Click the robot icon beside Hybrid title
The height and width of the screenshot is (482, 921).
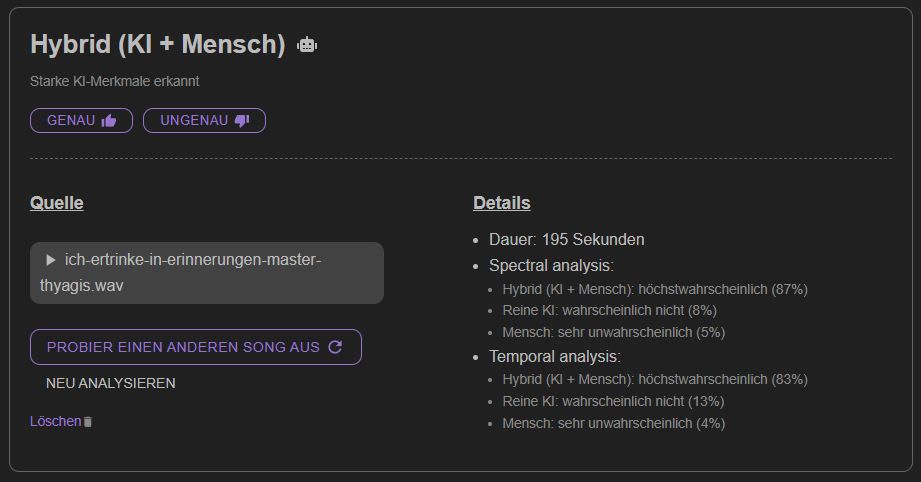pos(307,45)
